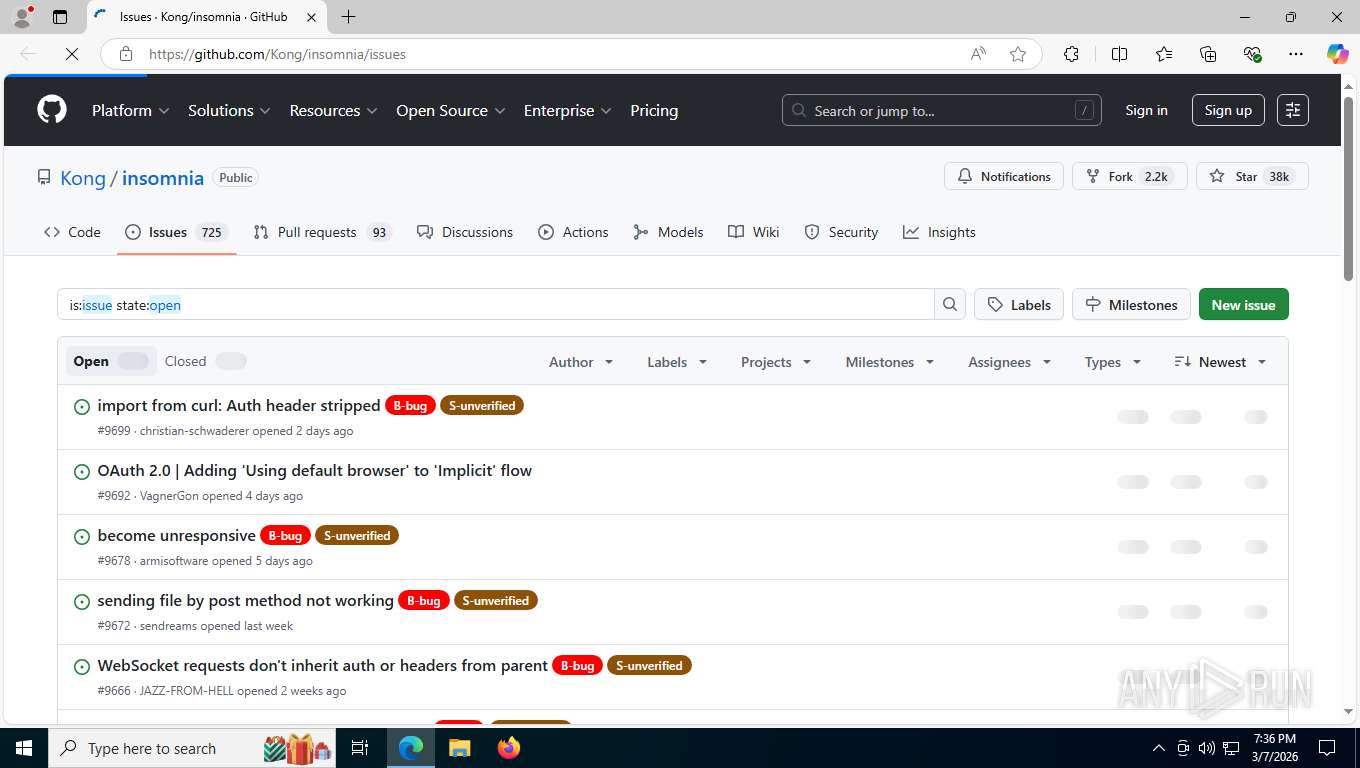Open Collections icon in Edge toolbar
1360x768 pixels.
coord(1208,54)
